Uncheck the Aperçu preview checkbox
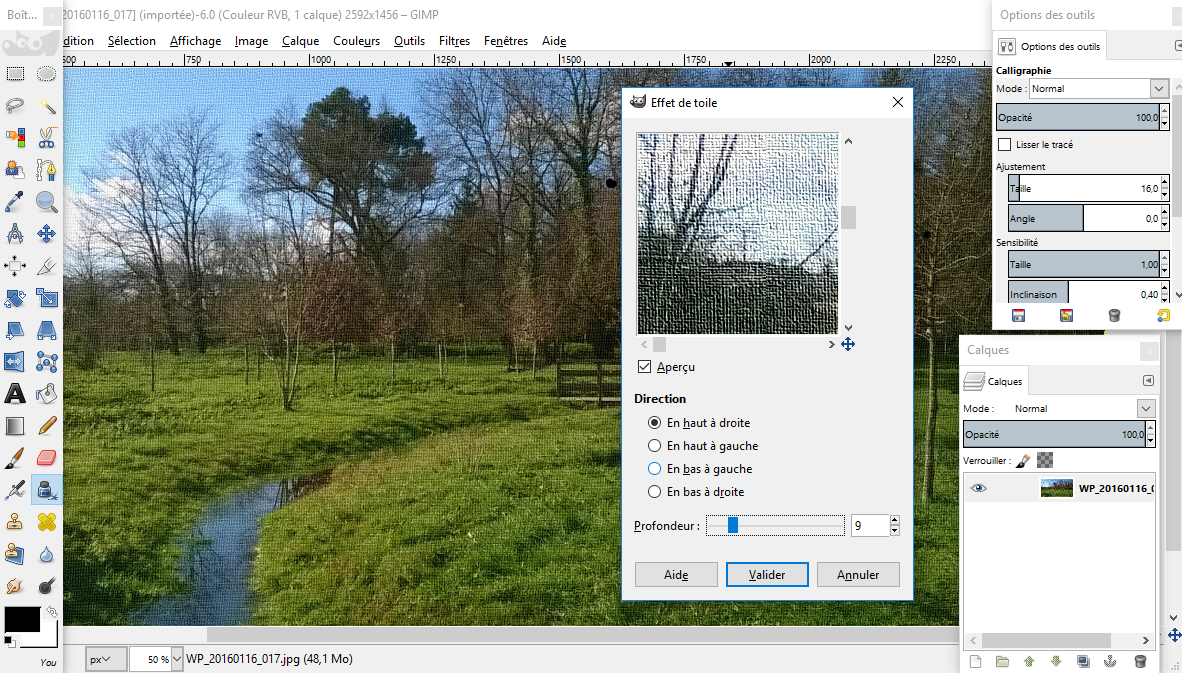The image size is (1182, 673). click(x=645, y=367)
